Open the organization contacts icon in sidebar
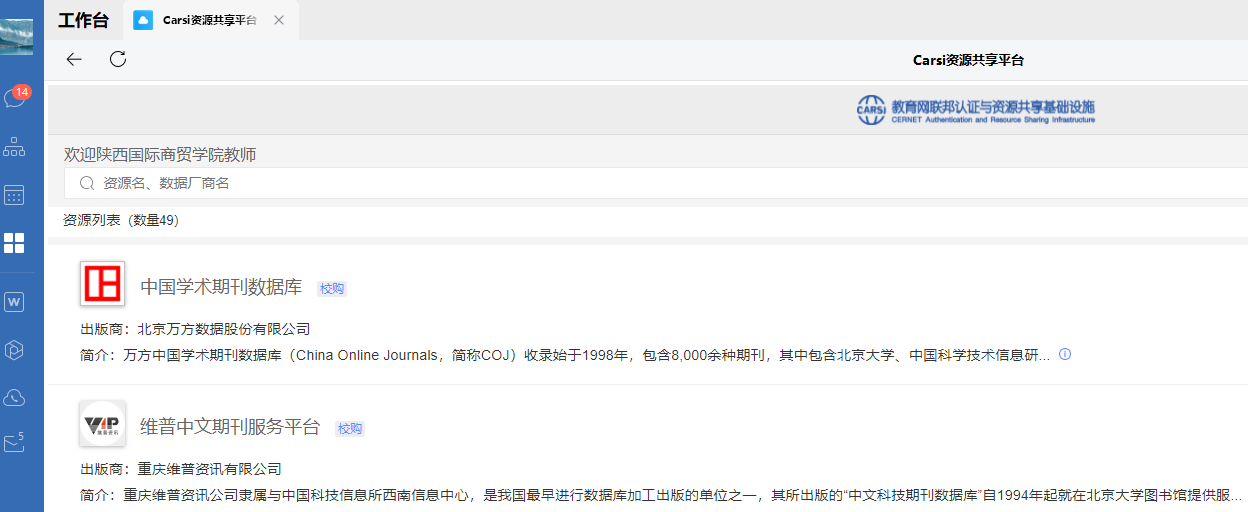The height and width of the screenshot is (512, 1248). [15, 148]
